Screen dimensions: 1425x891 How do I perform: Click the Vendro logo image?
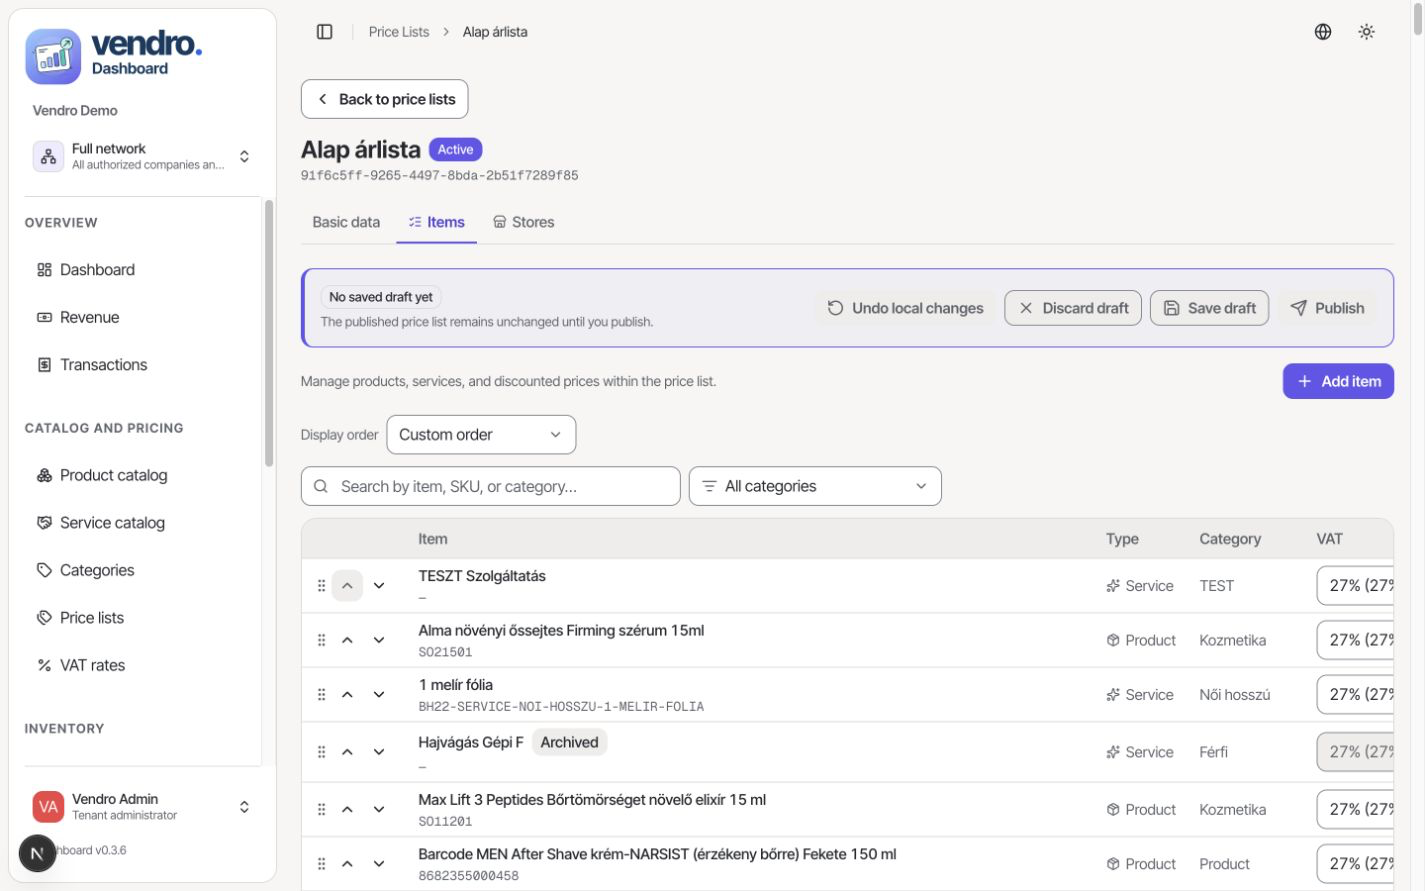point(53,56)
